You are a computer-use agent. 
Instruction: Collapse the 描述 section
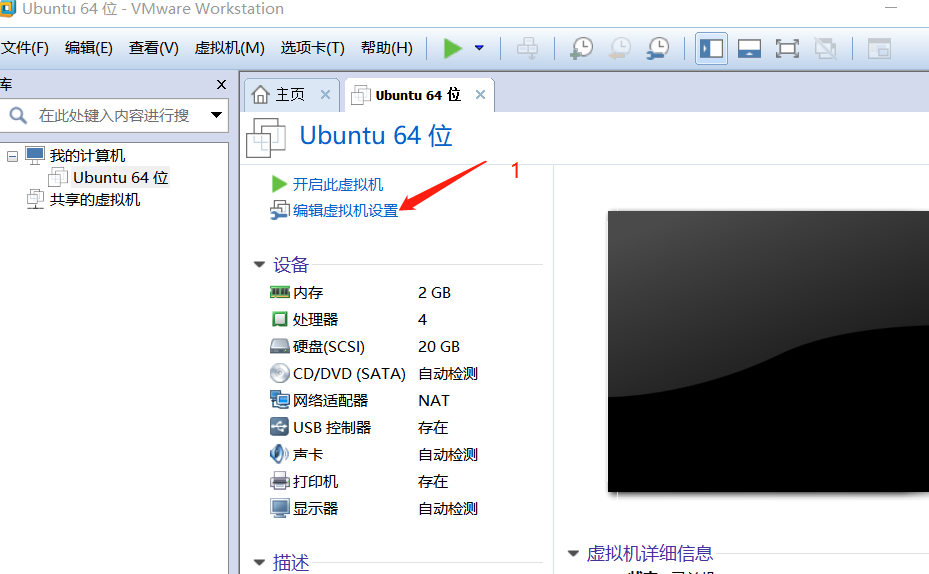point(259,562)
